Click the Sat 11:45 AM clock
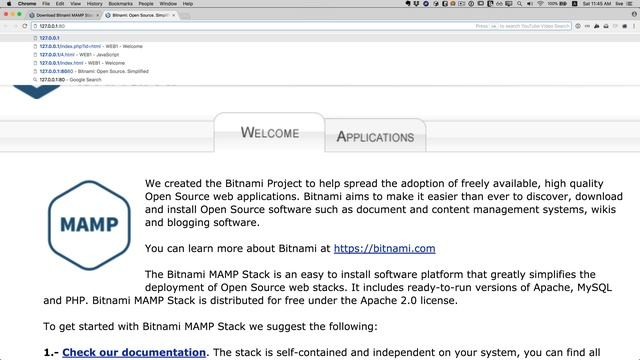Screen dimensions: 640x360 click(597, 3)
